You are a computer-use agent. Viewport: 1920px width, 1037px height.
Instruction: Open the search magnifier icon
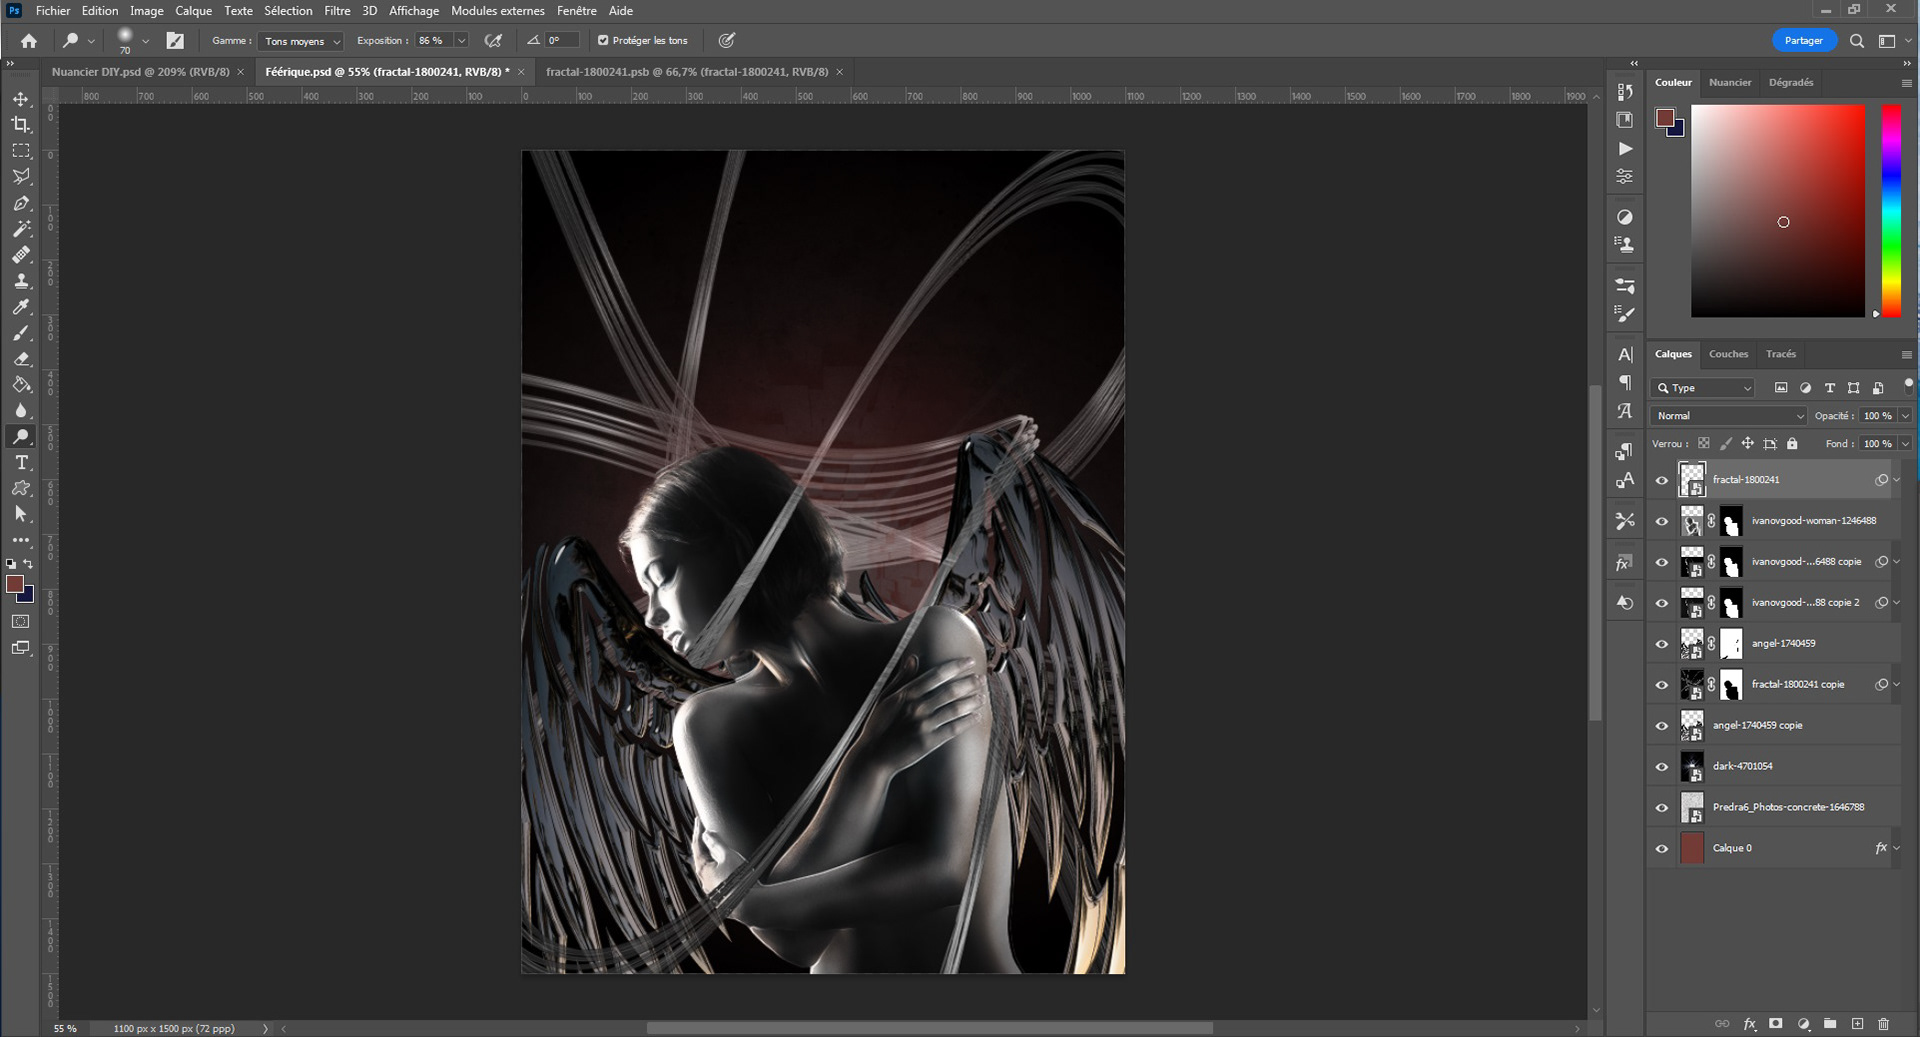[x=1857, y=41]
